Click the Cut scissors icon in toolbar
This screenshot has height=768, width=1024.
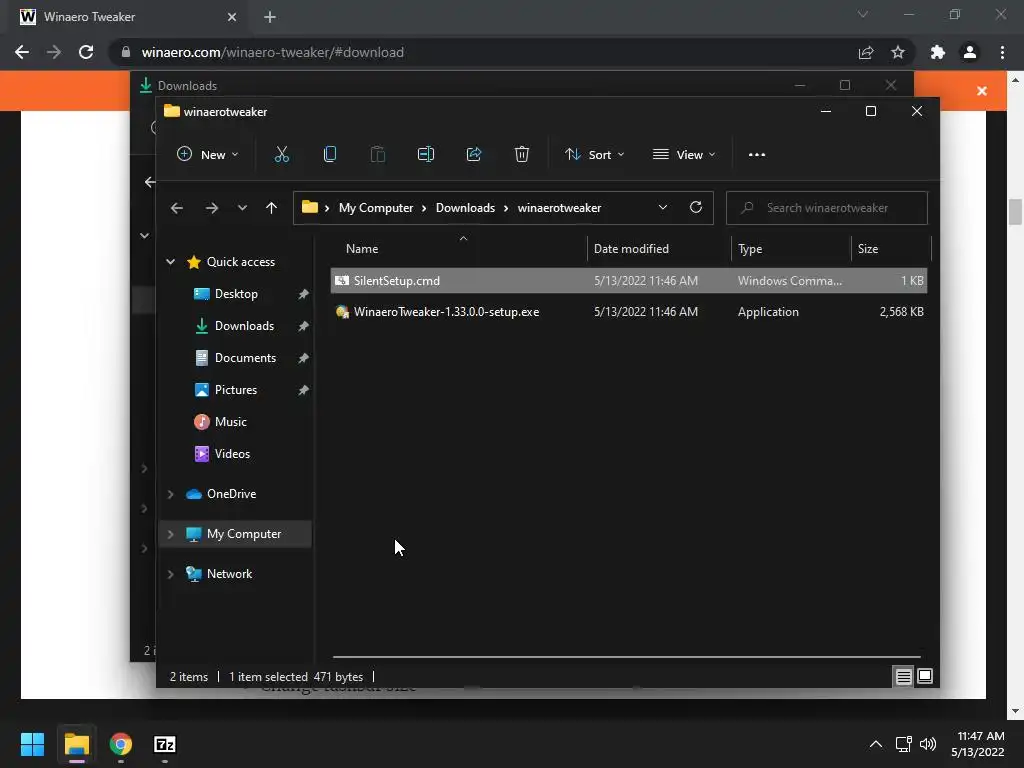tap(281, 155)
